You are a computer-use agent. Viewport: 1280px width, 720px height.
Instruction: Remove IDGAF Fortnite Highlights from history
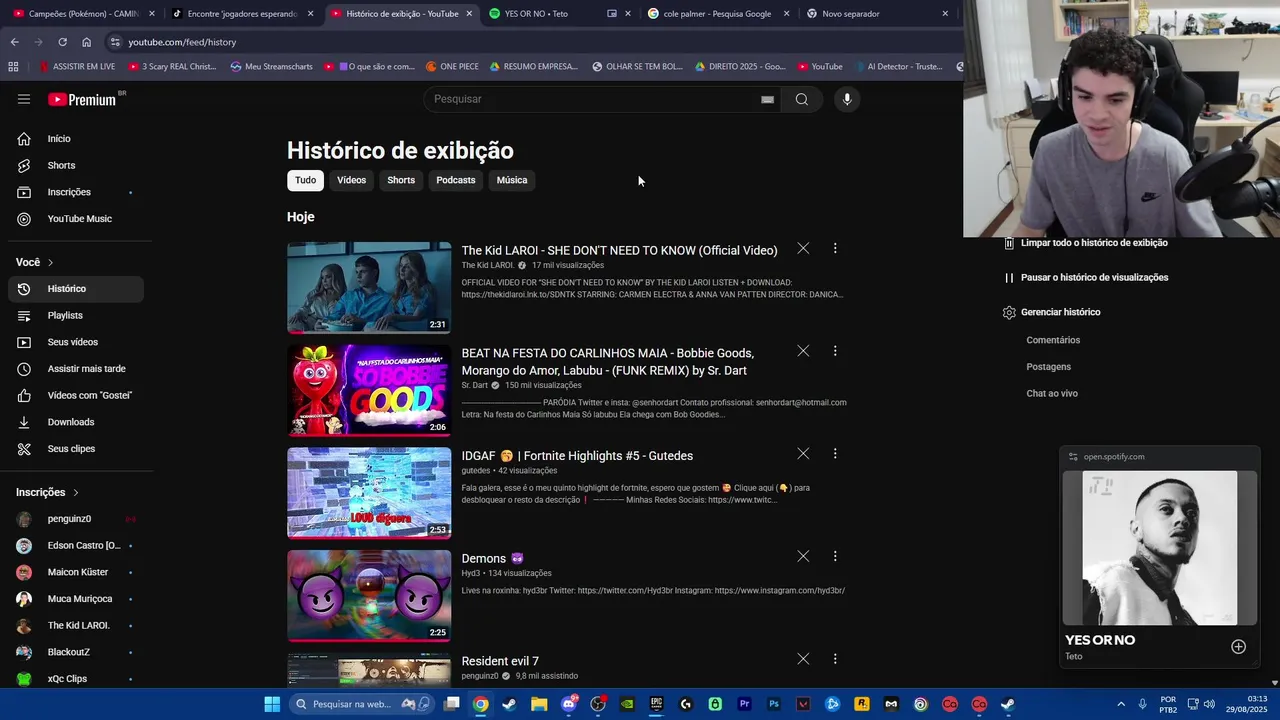(x=803, y=454)
